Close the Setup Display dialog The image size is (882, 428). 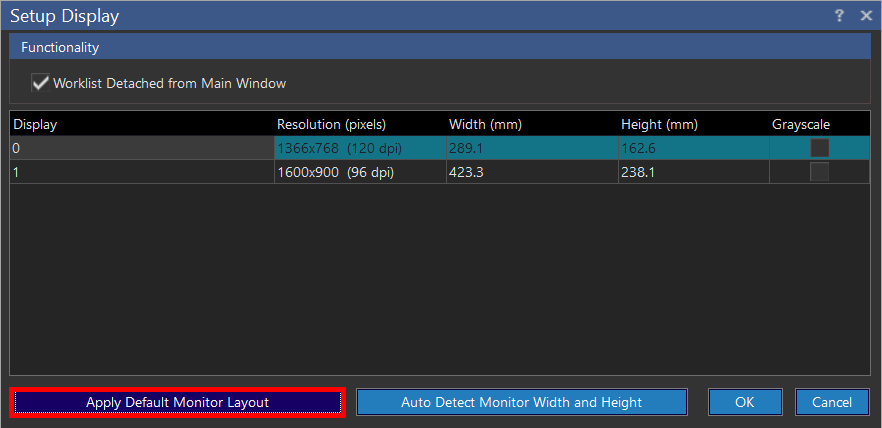pos(866,16)
